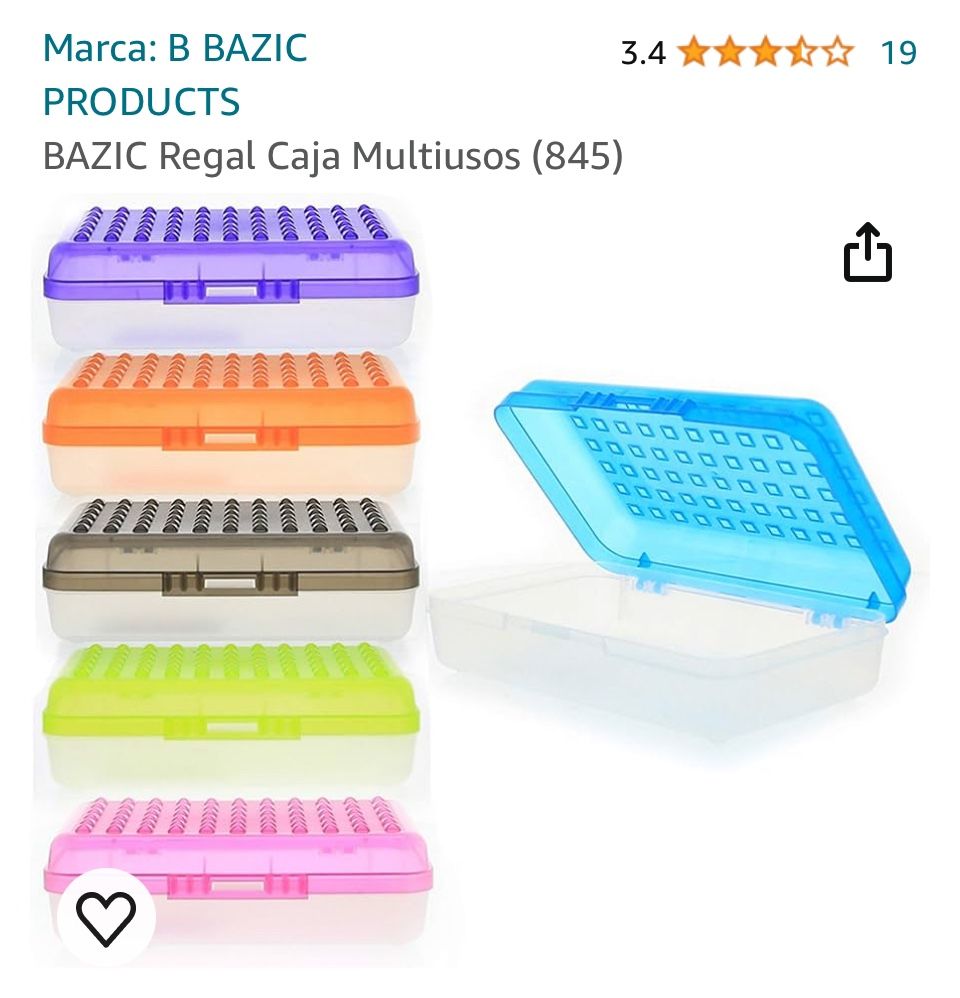Tap the green box in the image
The image size is (960, 998).
[231, 713]
